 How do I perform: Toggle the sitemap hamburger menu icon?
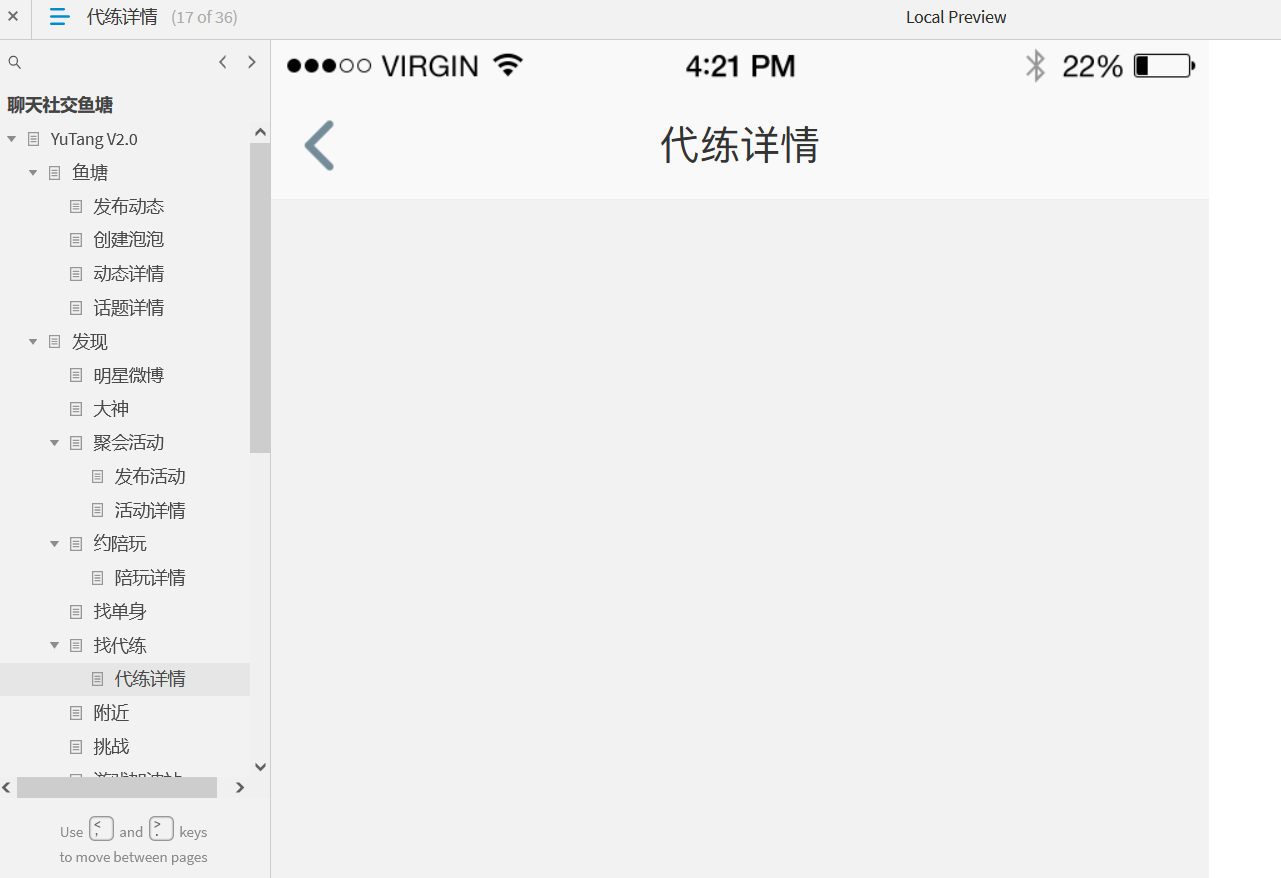coord(60,17)
